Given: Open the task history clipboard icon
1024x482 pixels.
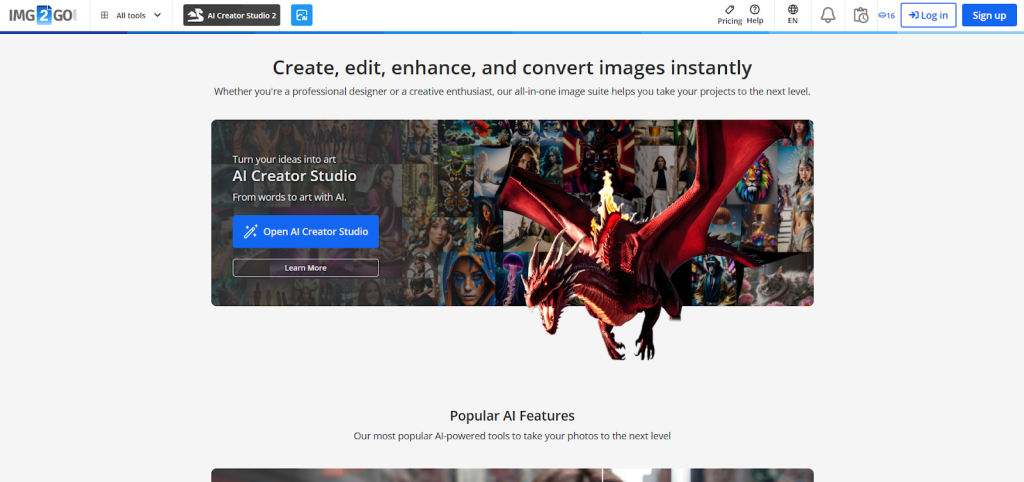Looking at the screenshot, I should [861, 15].
